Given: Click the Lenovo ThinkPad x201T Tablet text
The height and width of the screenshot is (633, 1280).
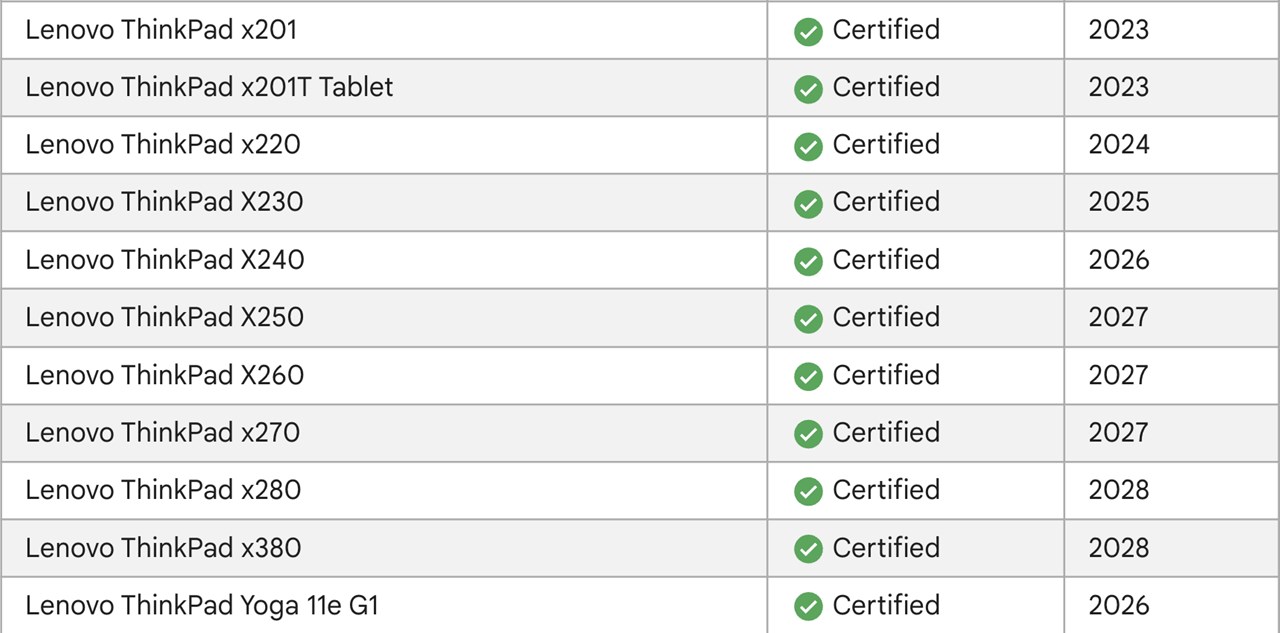Looking at the screenshot, I should (209, 87).
